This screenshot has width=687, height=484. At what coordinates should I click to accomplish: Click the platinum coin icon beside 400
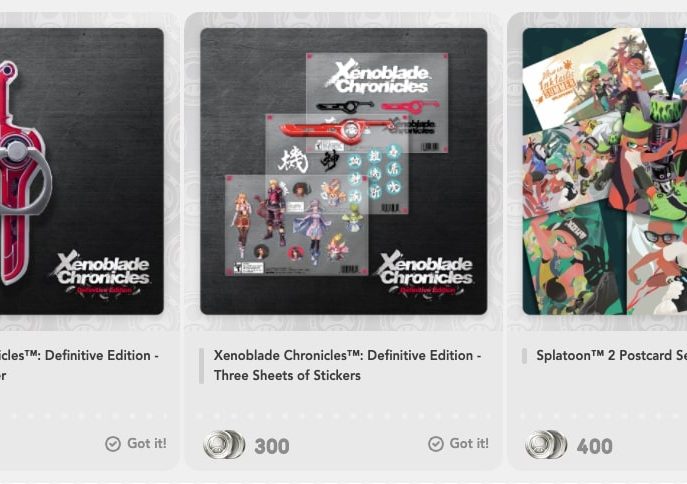pos(546,445)
